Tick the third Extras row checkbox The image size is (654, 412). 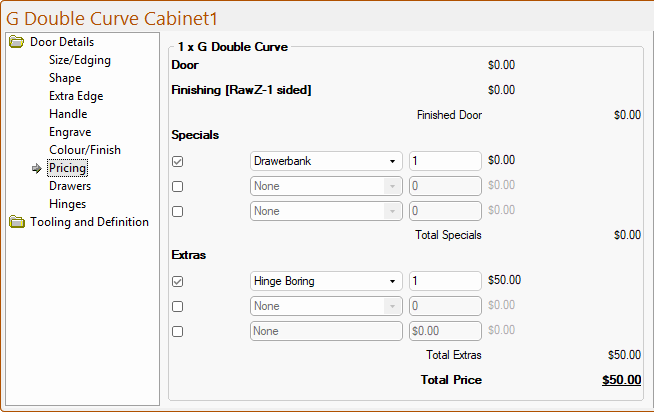point(178,331)
